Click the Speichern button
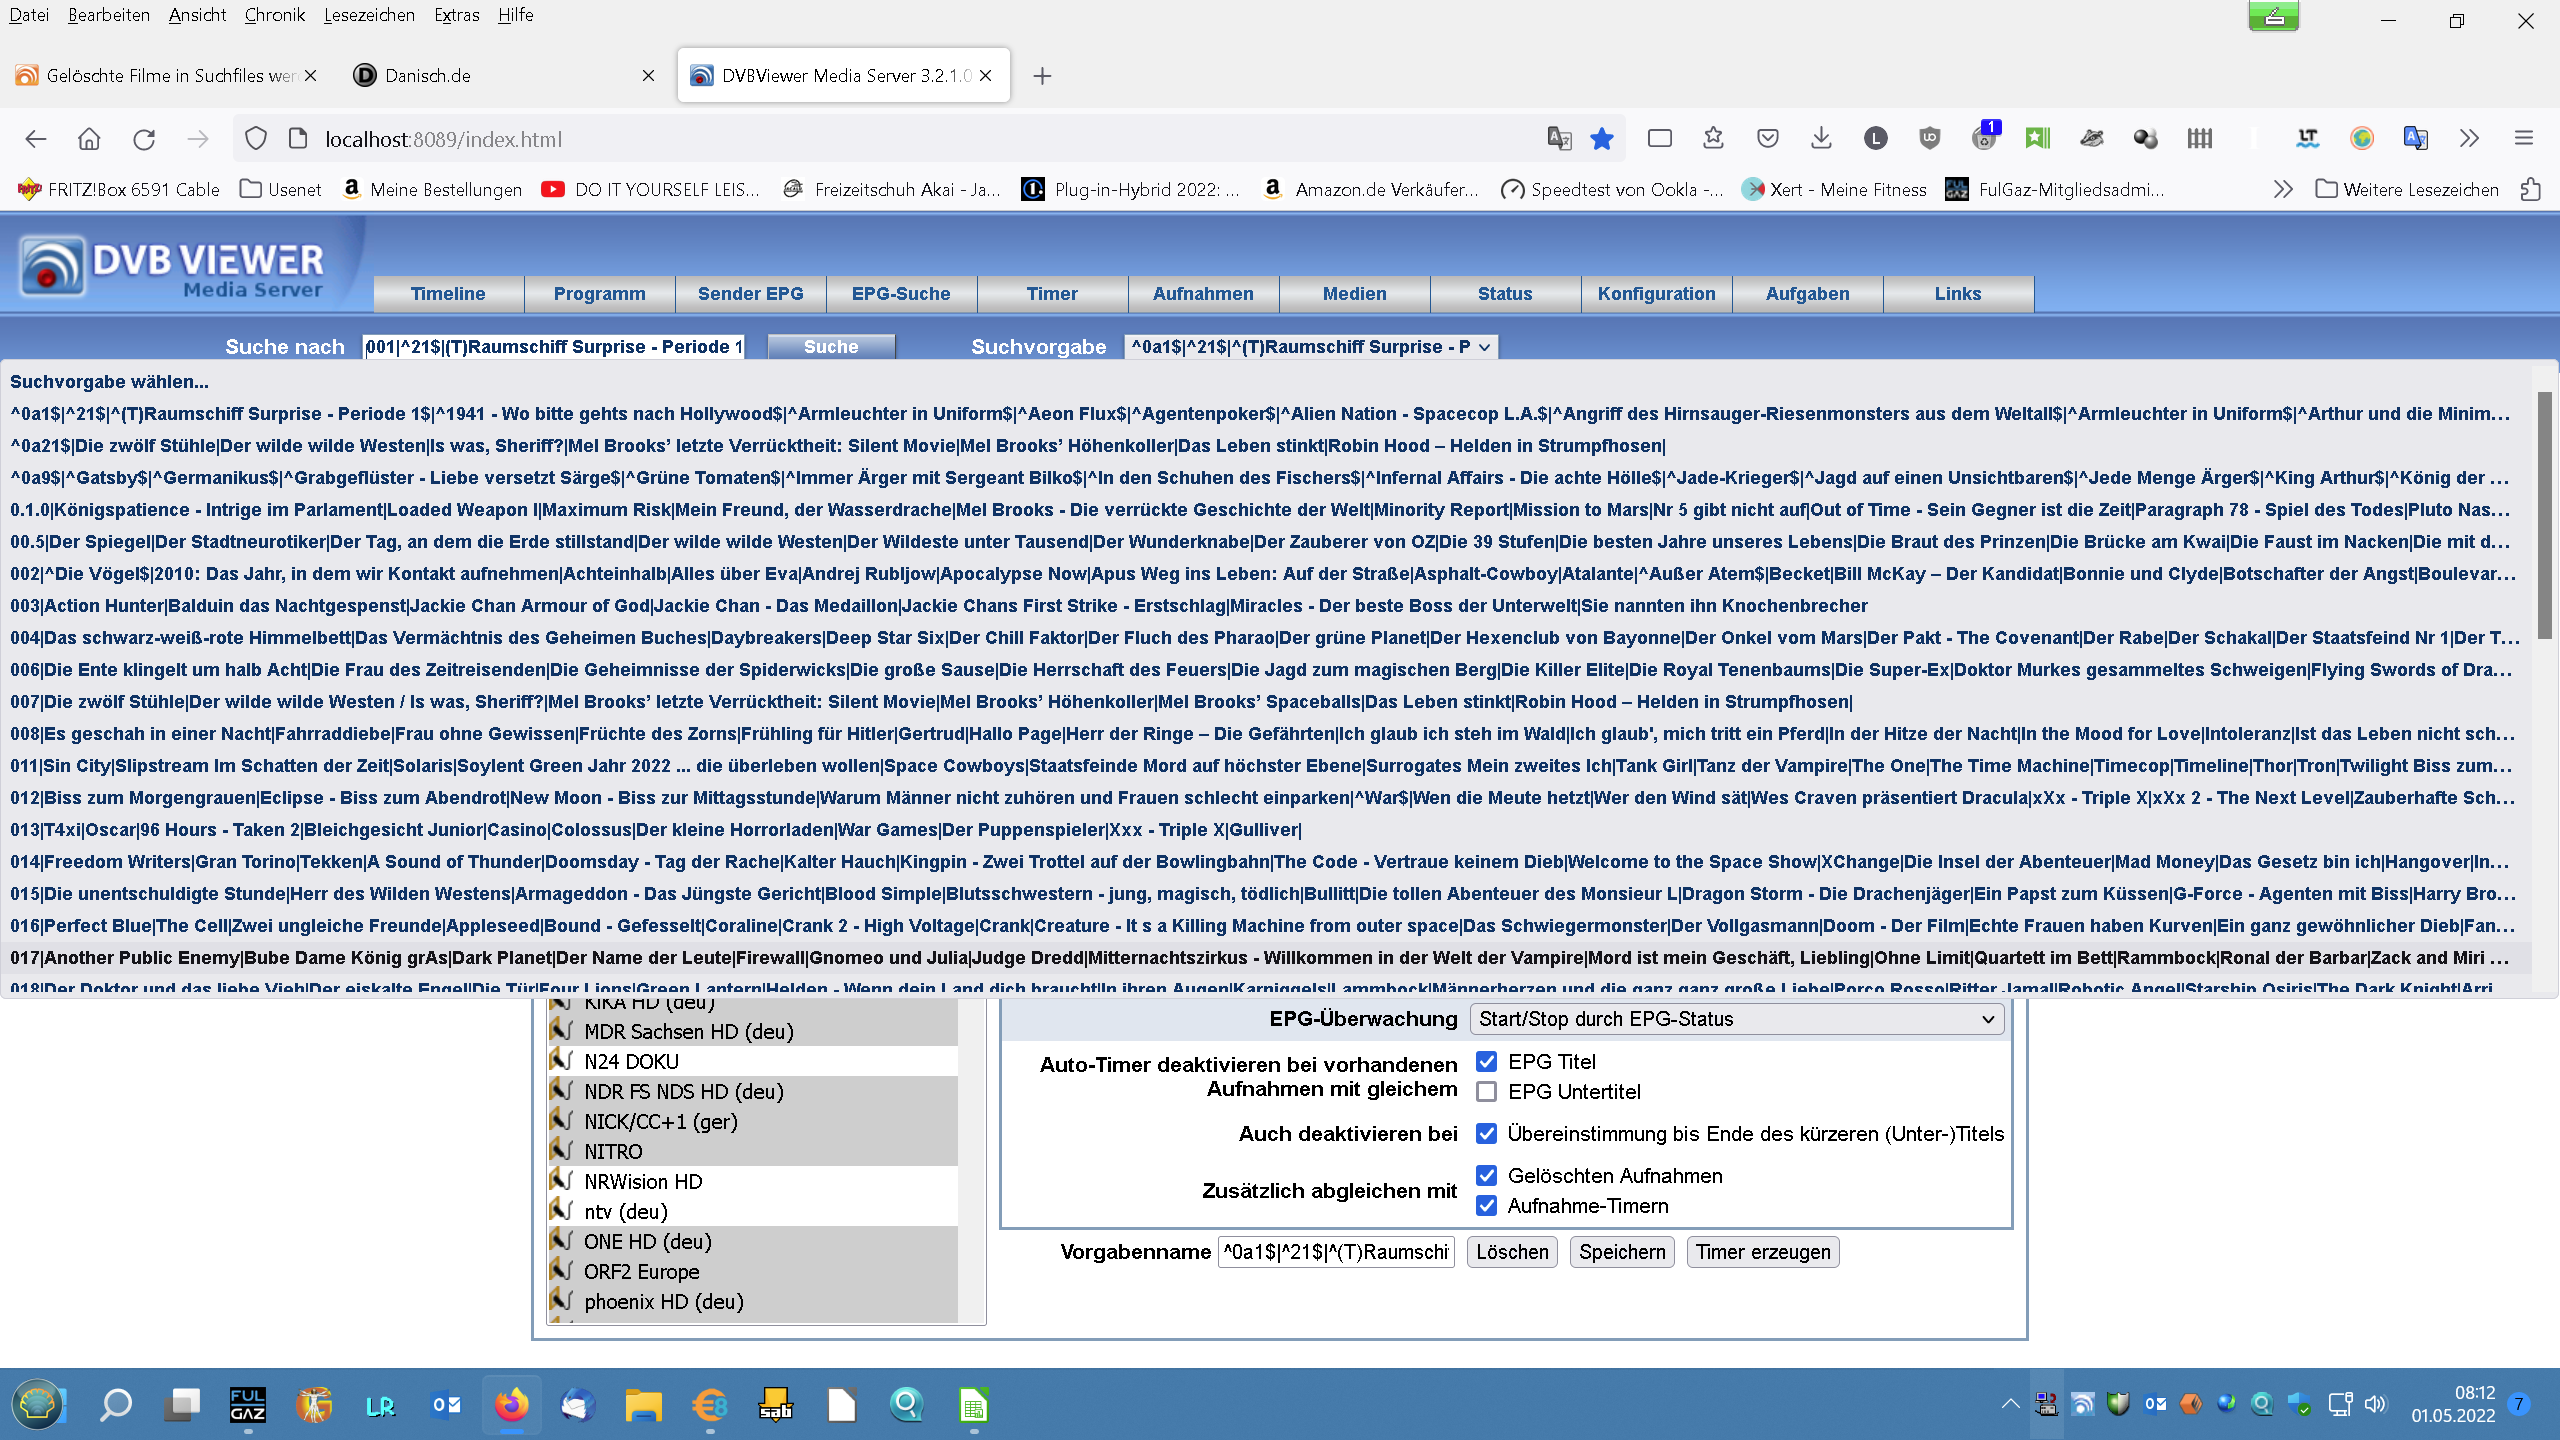 pos(1622,1252)
